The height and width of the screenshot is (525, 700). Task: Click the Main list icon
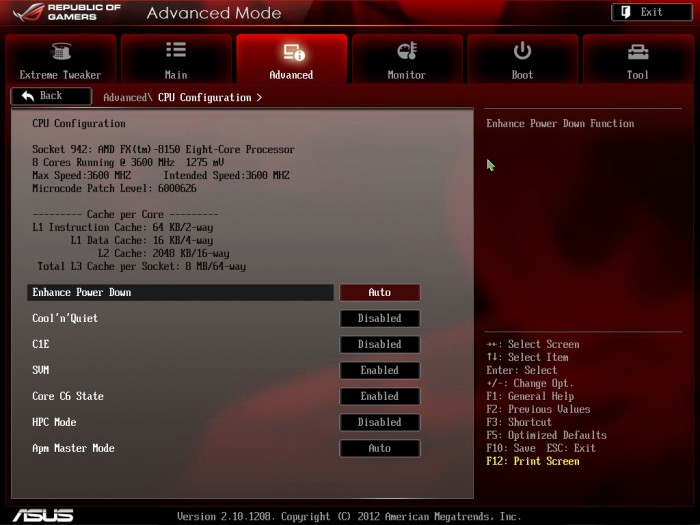pyautogui.click(x=176, y=50)
